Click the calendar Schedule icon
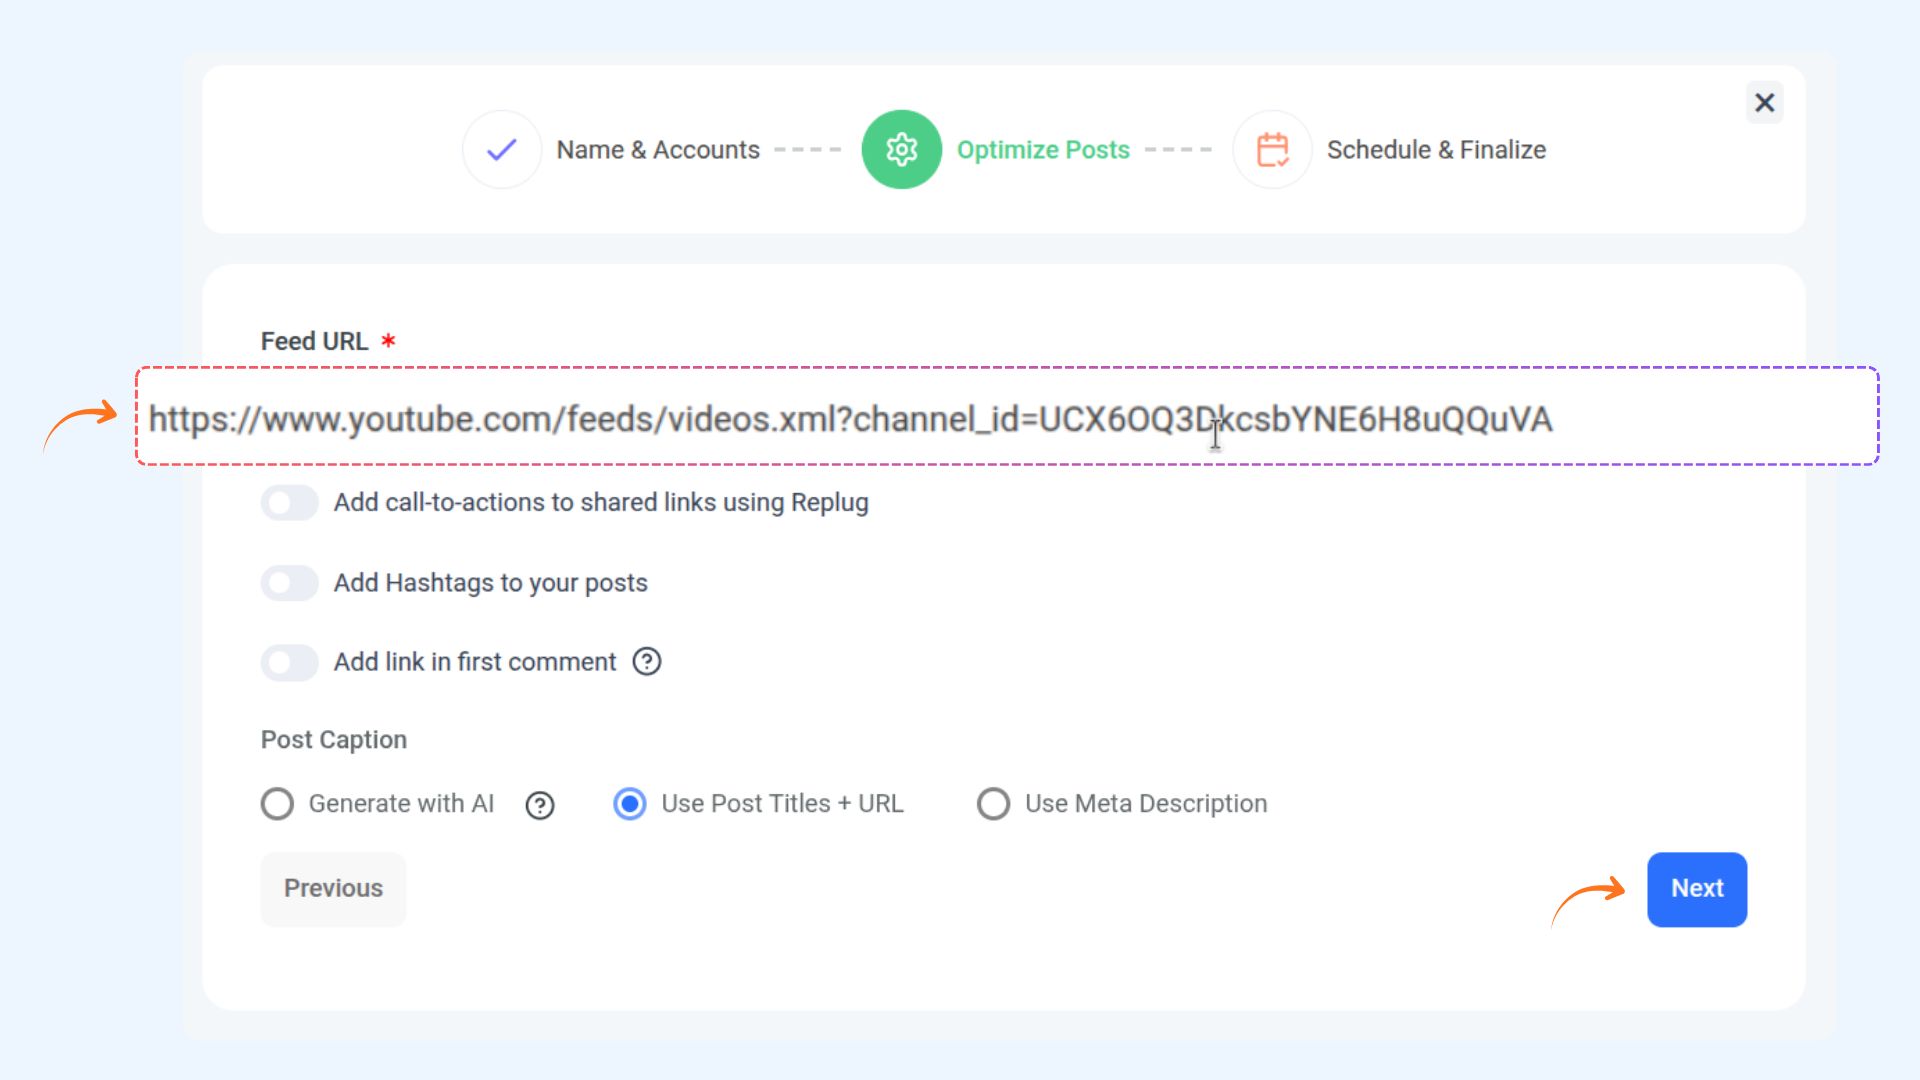1920x1080 pixels. coord(1272,150)
